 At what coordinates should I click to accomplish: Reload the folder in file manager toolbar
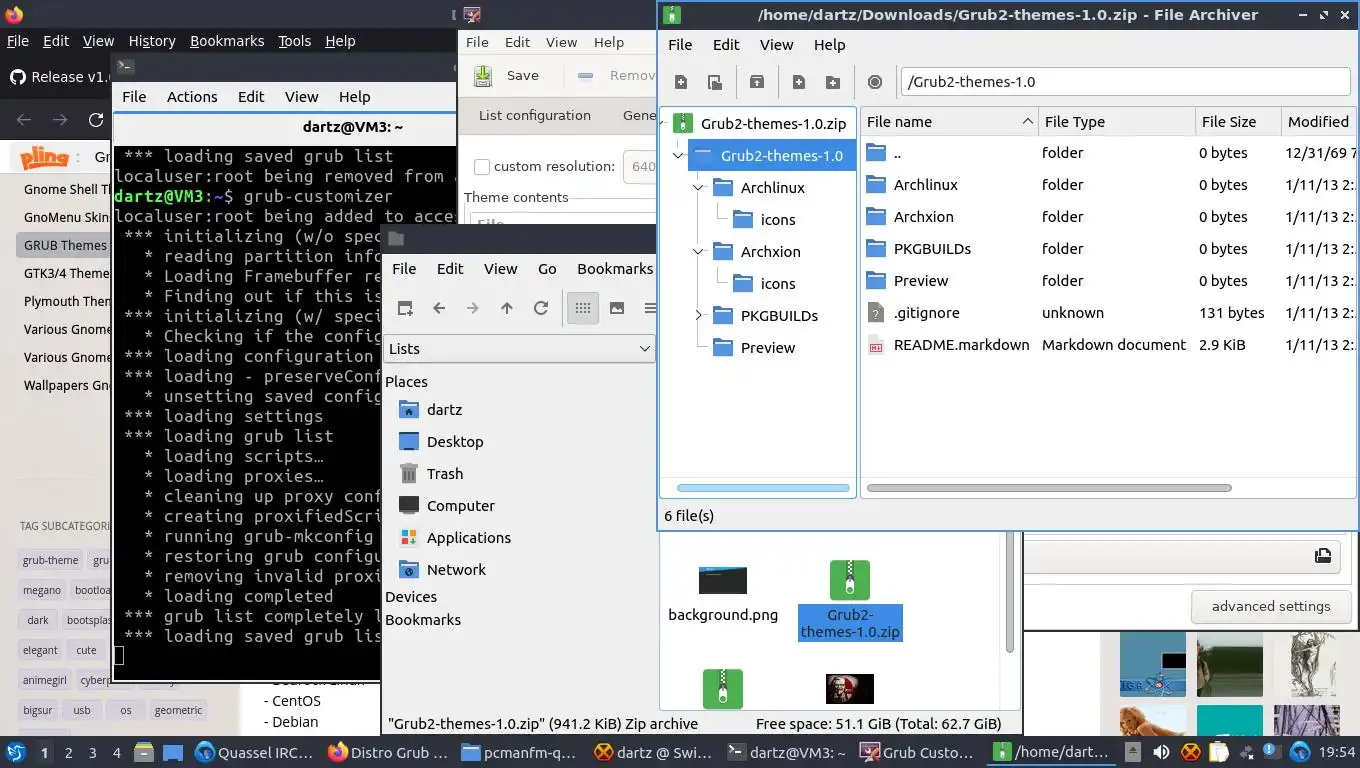[541, 308]
